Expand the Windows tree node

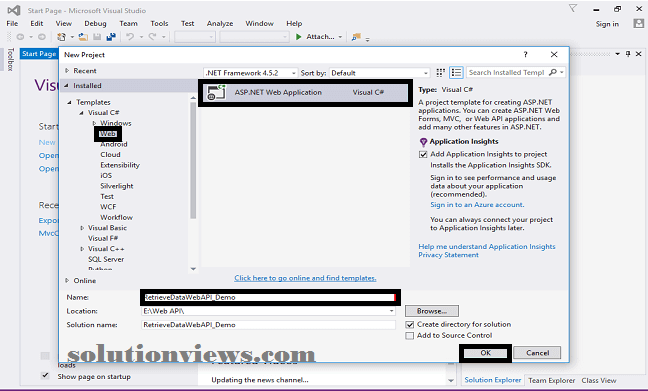pyautogui.click(x=94, y=123)
